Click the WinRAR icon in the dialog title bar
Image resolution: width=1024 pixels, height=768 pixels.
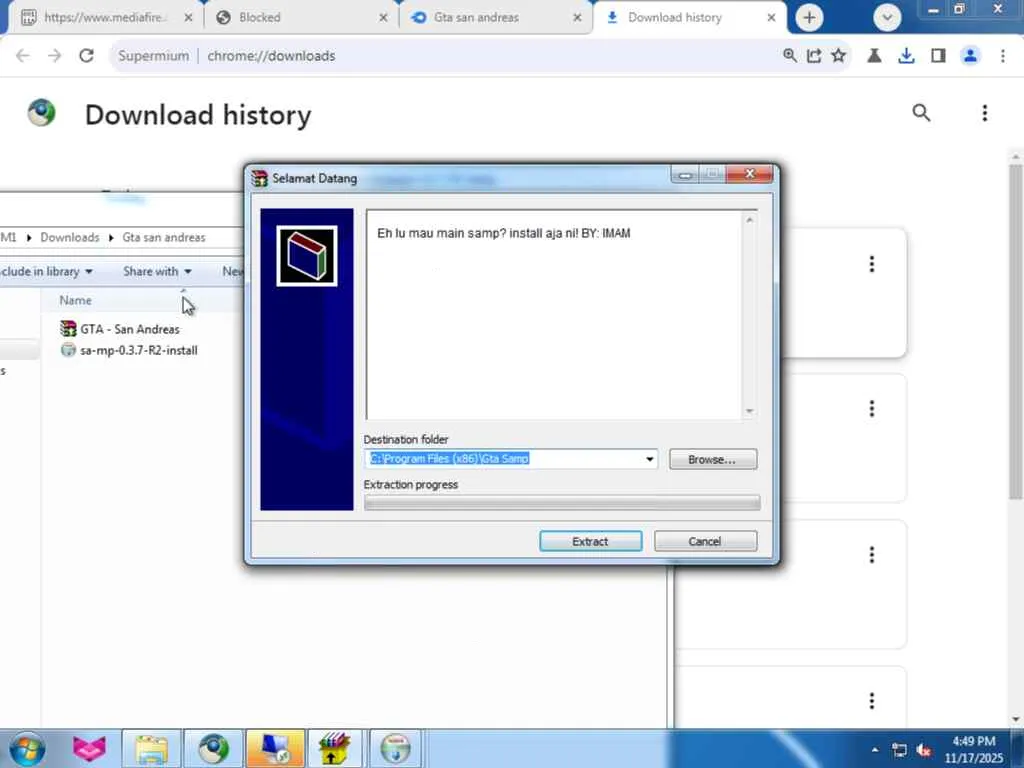pos(260,178)
